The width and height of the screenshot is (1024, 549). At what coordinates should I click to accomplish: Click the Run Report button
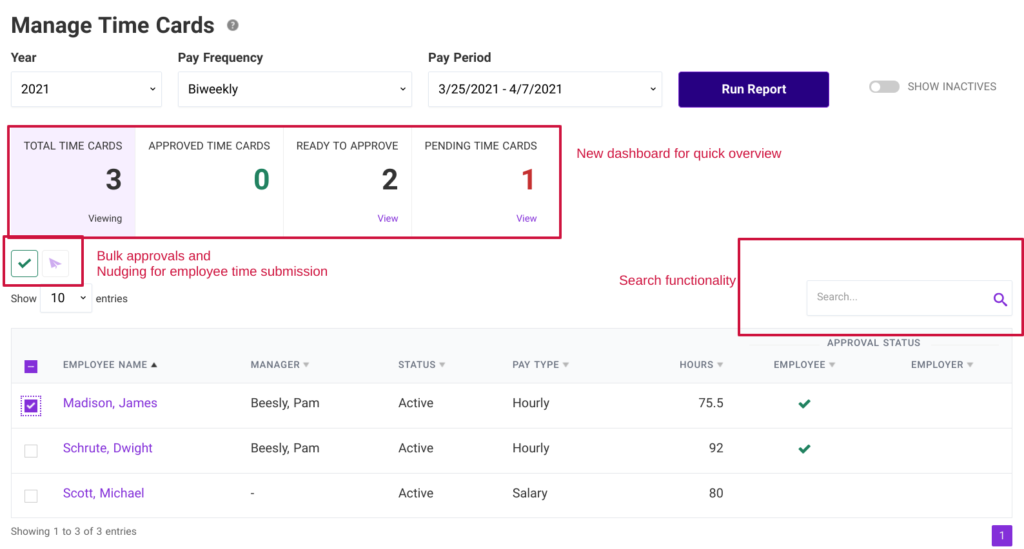point(753,89)
